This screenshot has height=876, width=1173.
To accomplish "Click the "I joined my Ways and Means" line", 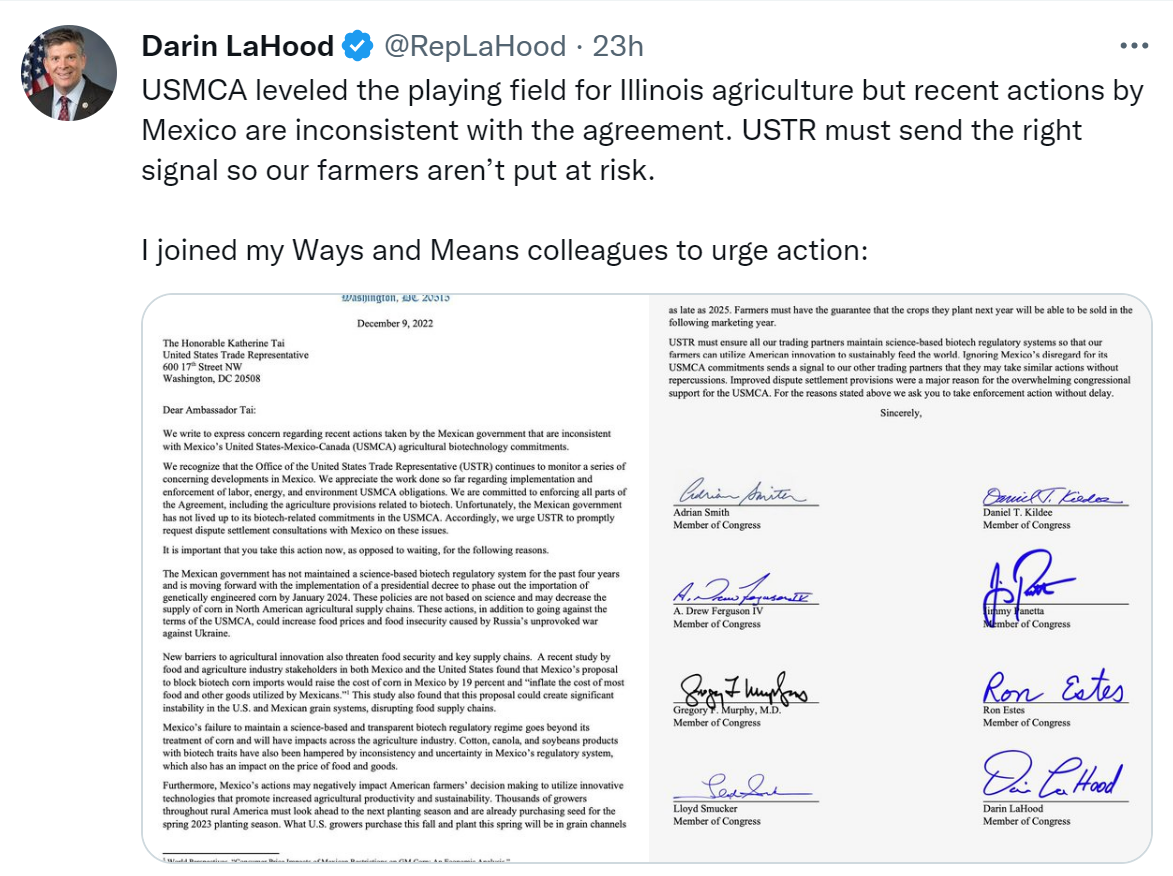I will click(503, 250).
